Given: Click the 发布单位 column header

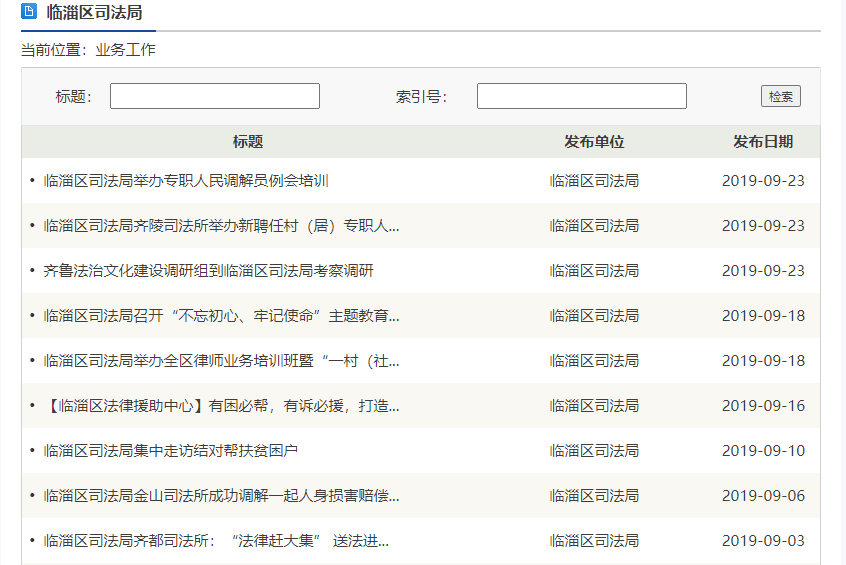Looking at the screenshot, I should tap(594, 142).
